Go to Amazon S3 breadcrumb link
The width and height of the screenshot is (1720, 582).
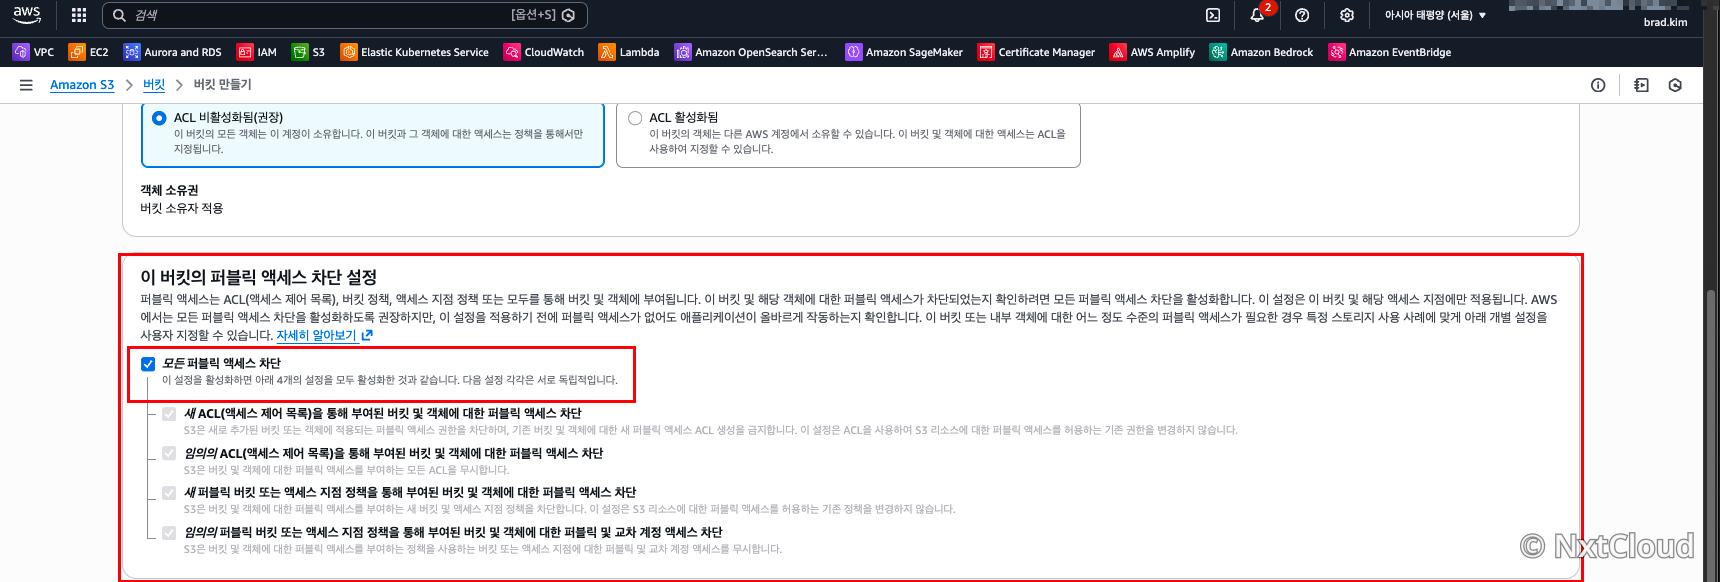82,85
